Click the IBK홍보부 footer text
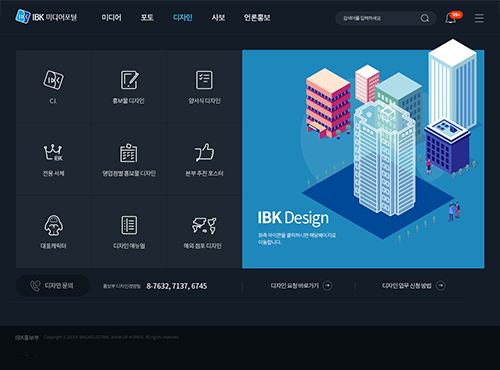 click(27, 338)
